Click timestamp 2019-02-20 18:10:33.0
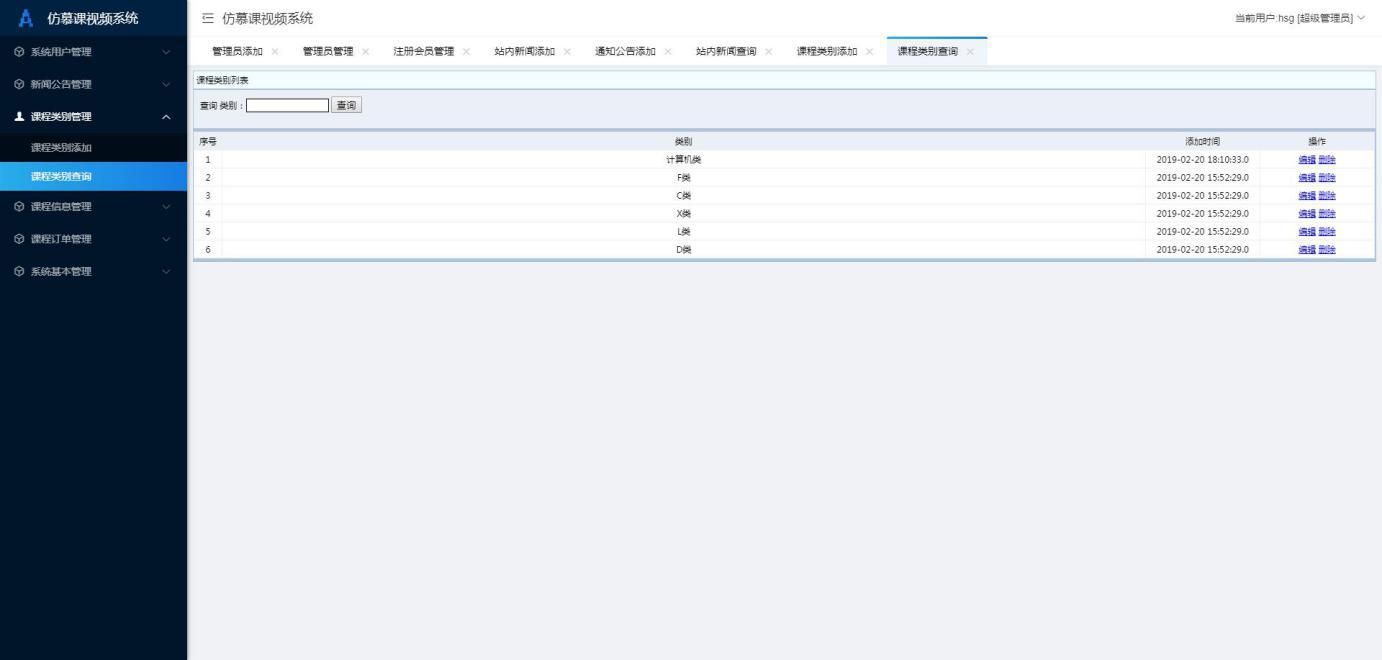The height and width of the screenshot is (660, 1382). click(1202, 160)
